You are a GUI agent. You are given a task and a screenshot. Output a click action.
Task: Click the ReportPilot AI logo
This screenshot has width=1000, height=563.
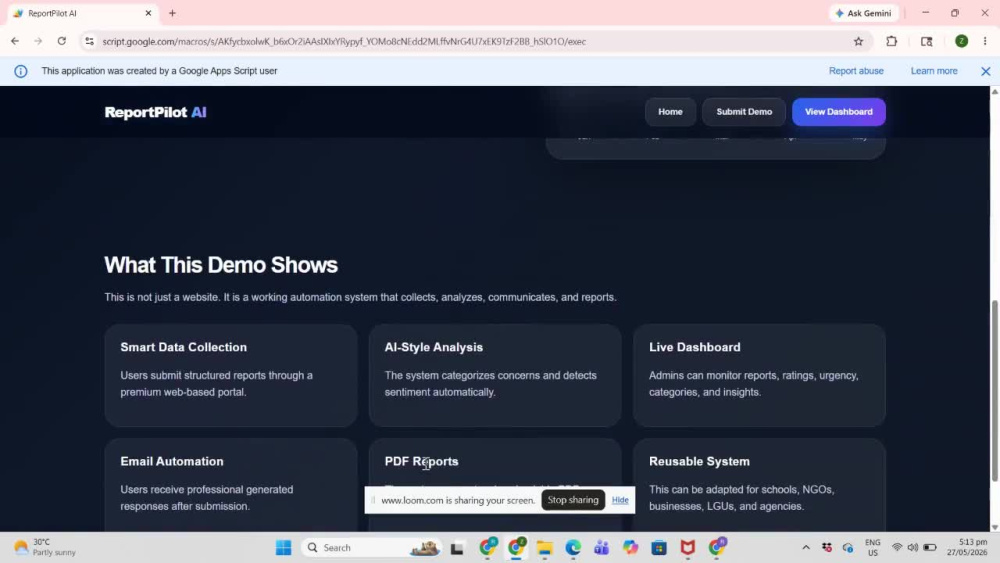coord(155,112)
